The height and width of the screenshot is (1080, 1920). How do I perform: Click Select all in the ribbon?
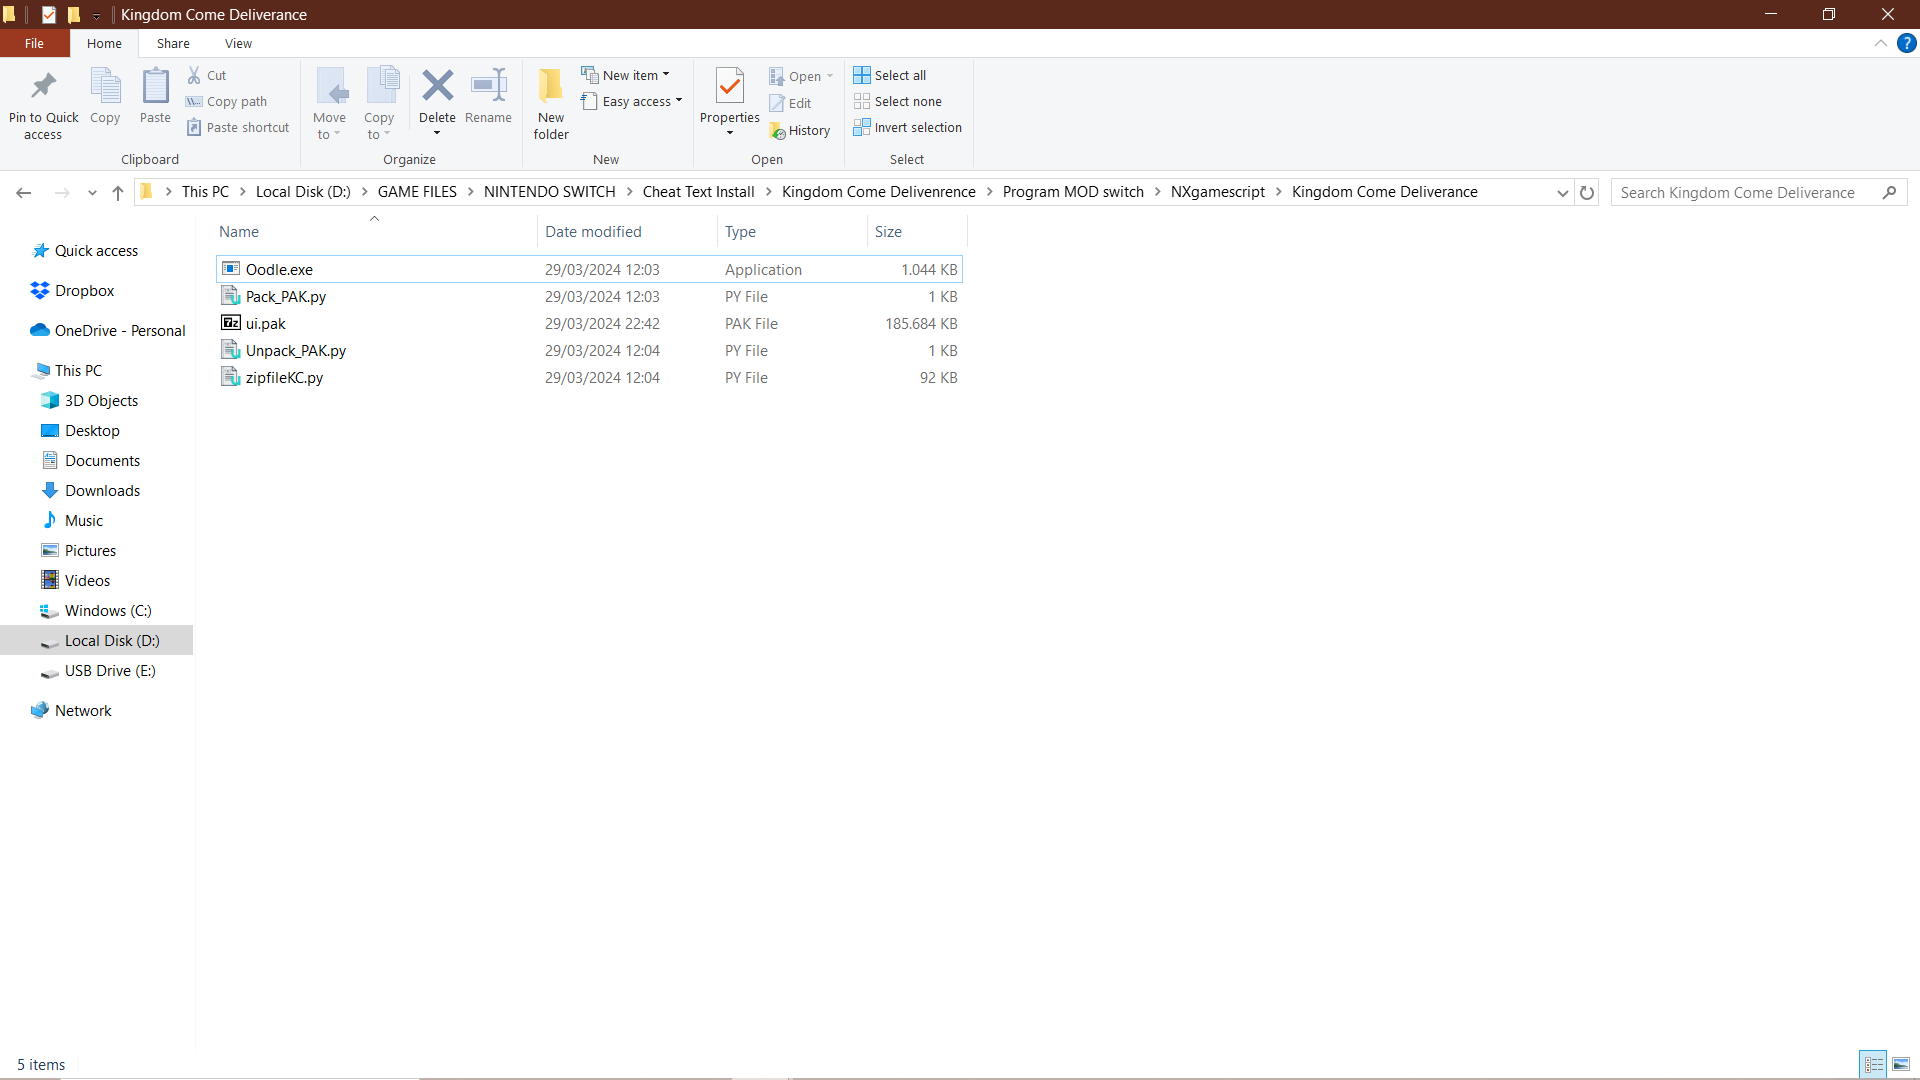click(x=890, y=75)
